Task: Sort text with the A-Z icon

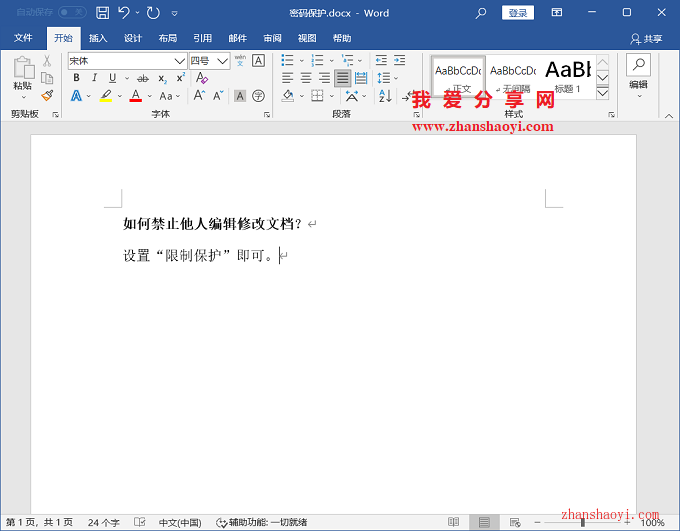Action: click(385, 95)
